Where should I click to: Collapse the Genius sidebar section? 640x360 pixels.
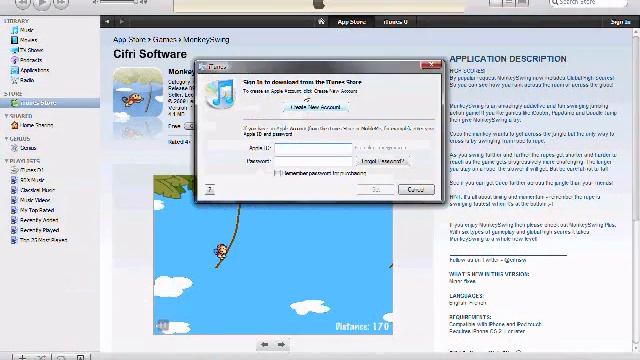coord(6,139)
